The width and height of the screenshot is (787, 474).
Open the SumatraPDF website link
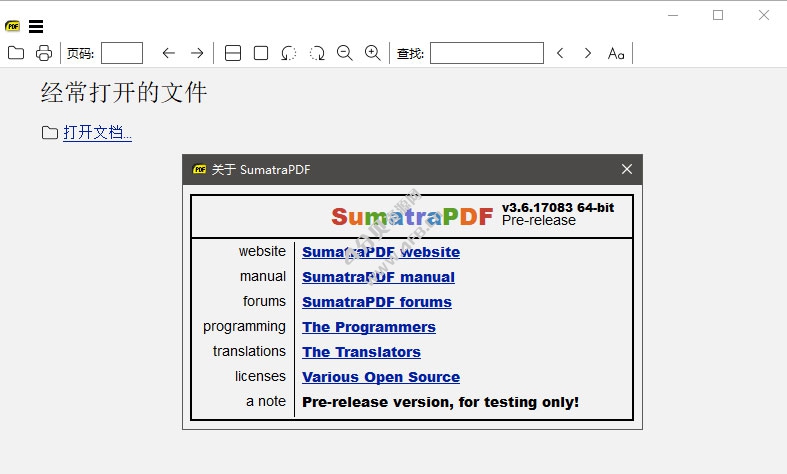pyautogui.click(x=381, y=252)
